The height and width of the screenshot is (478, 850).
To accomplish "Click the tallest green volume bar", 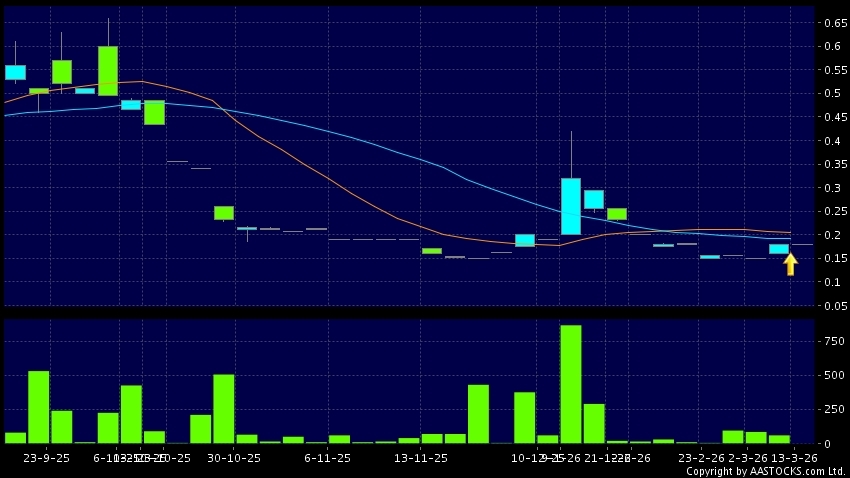I will [x=571, y=384].
